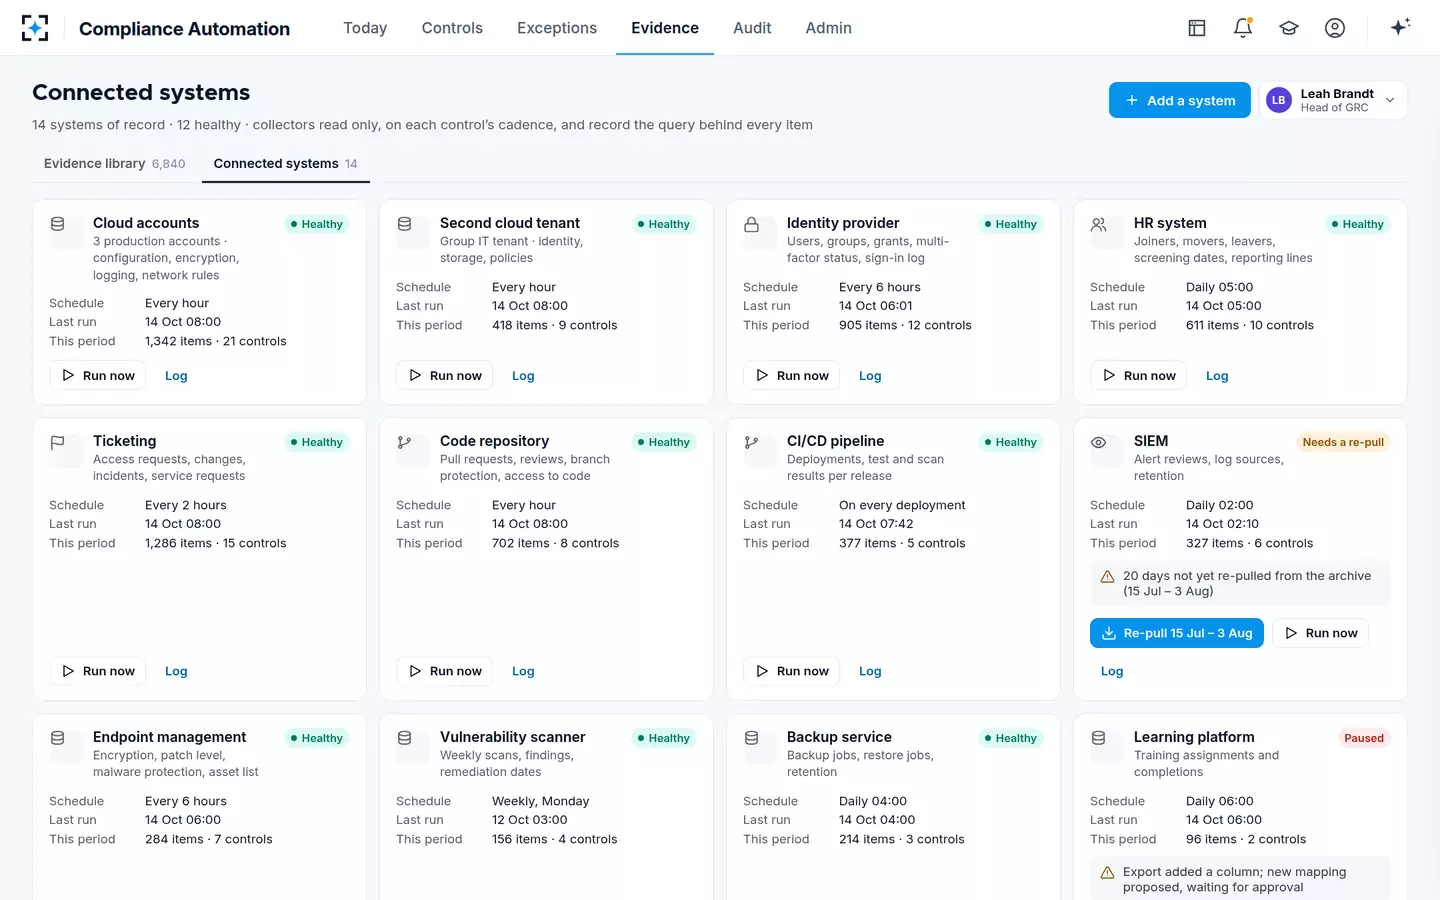Click the Backup service Healthy badge
This screenshot has width=1440, height=900.
click(x=1011, y=738)
